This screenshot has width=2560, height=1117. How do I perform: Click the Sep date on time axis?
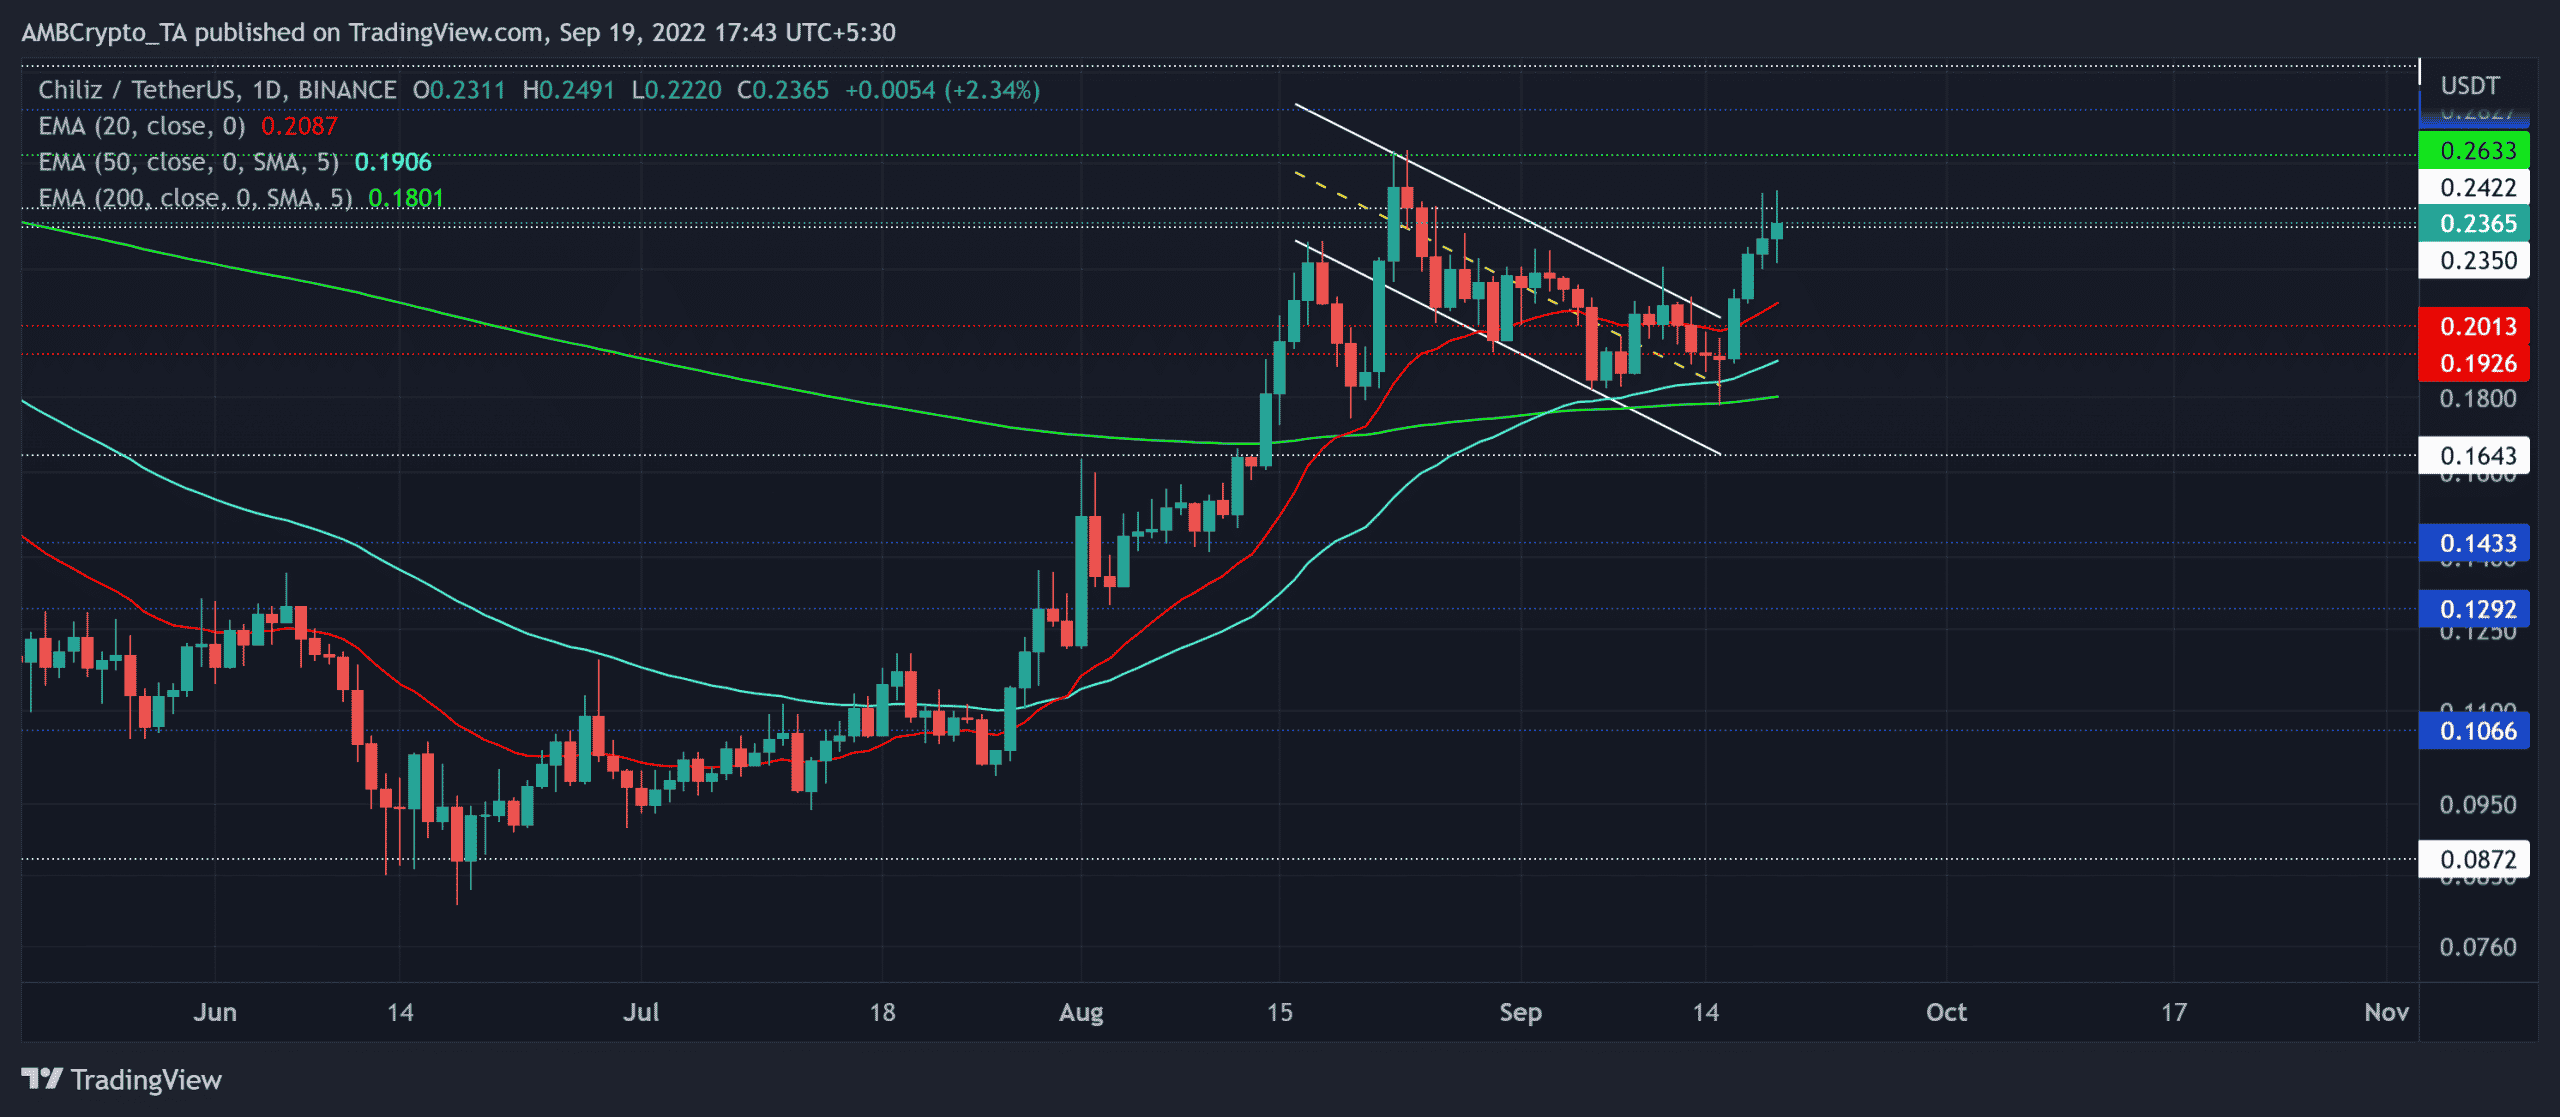click(x=1520, y=1012)
